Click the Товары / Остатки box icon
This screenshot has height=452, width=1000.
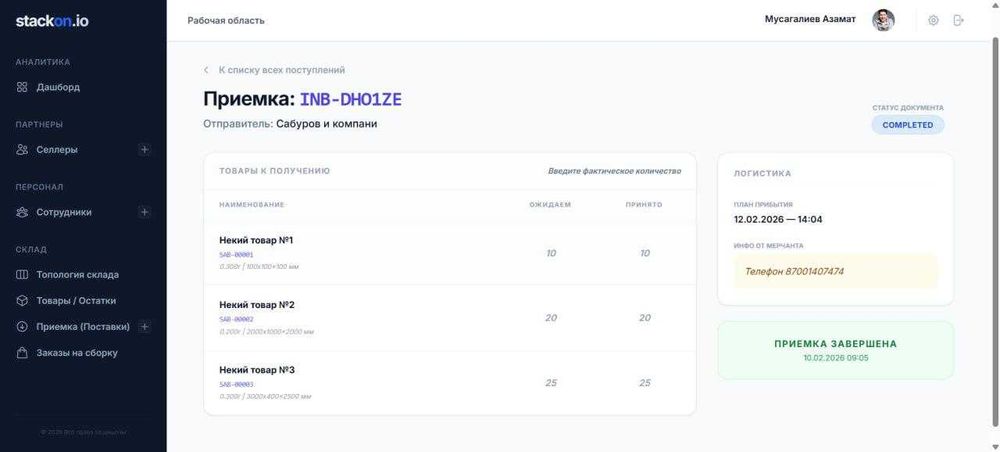[22, 301]
